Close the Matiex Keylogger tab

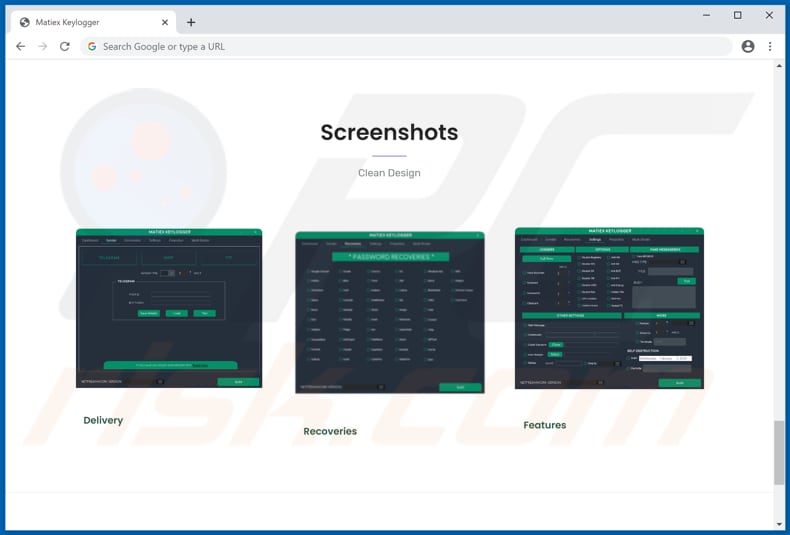coord(165,22)
